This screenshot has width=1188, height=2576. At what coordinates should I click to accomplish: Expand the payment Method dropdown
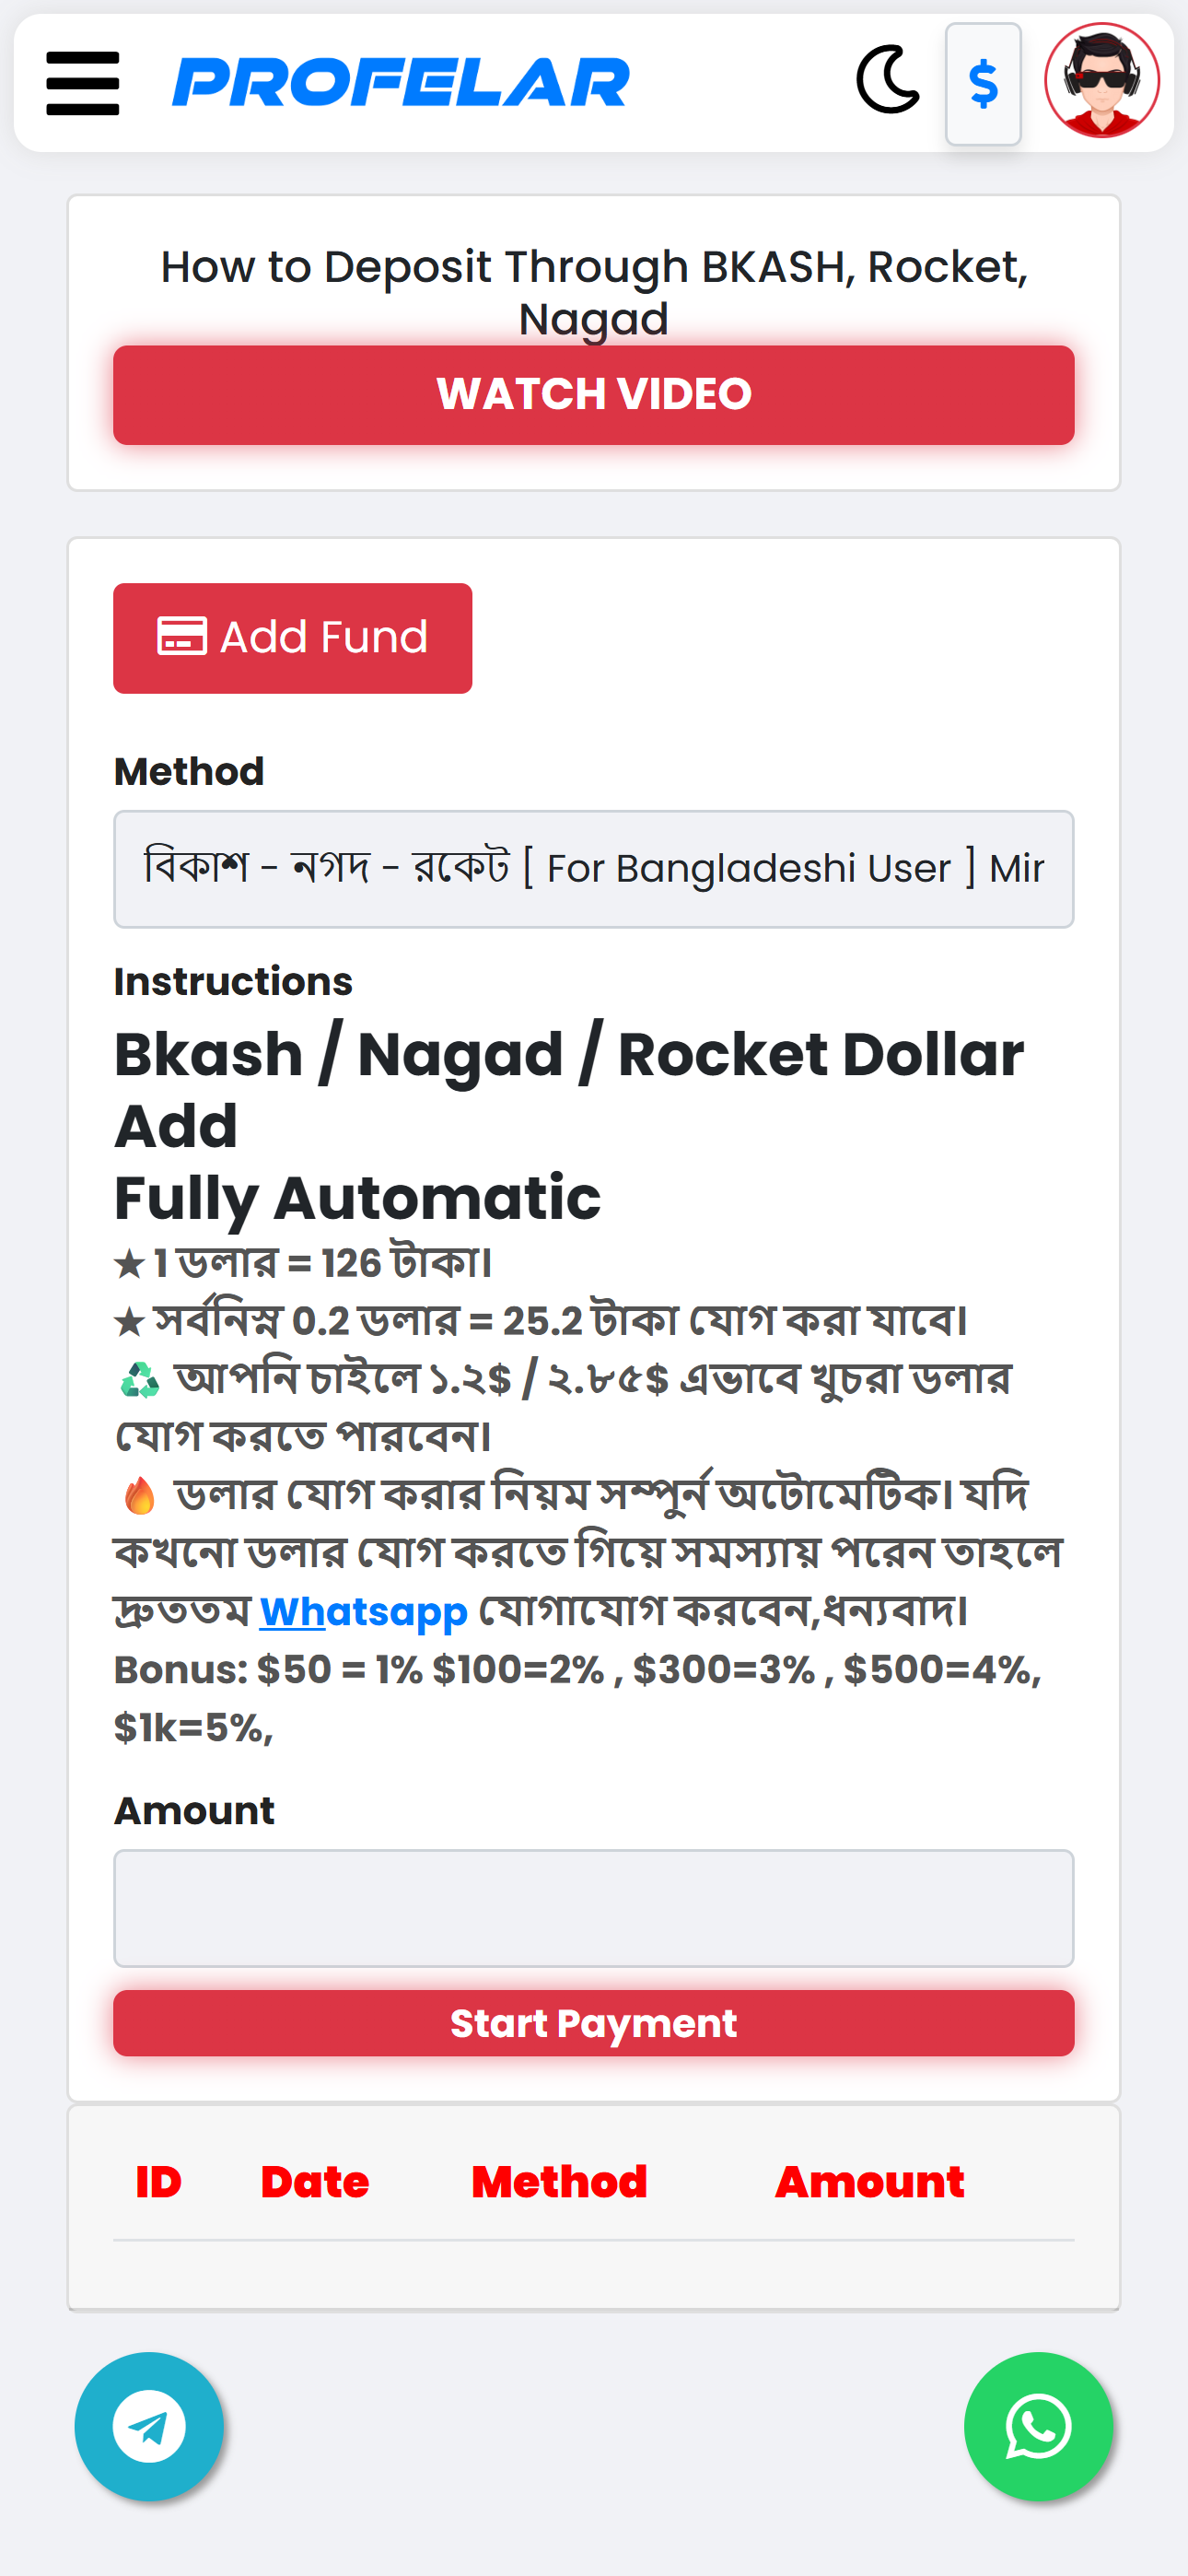pyautogui.click(x=594, y=868)
